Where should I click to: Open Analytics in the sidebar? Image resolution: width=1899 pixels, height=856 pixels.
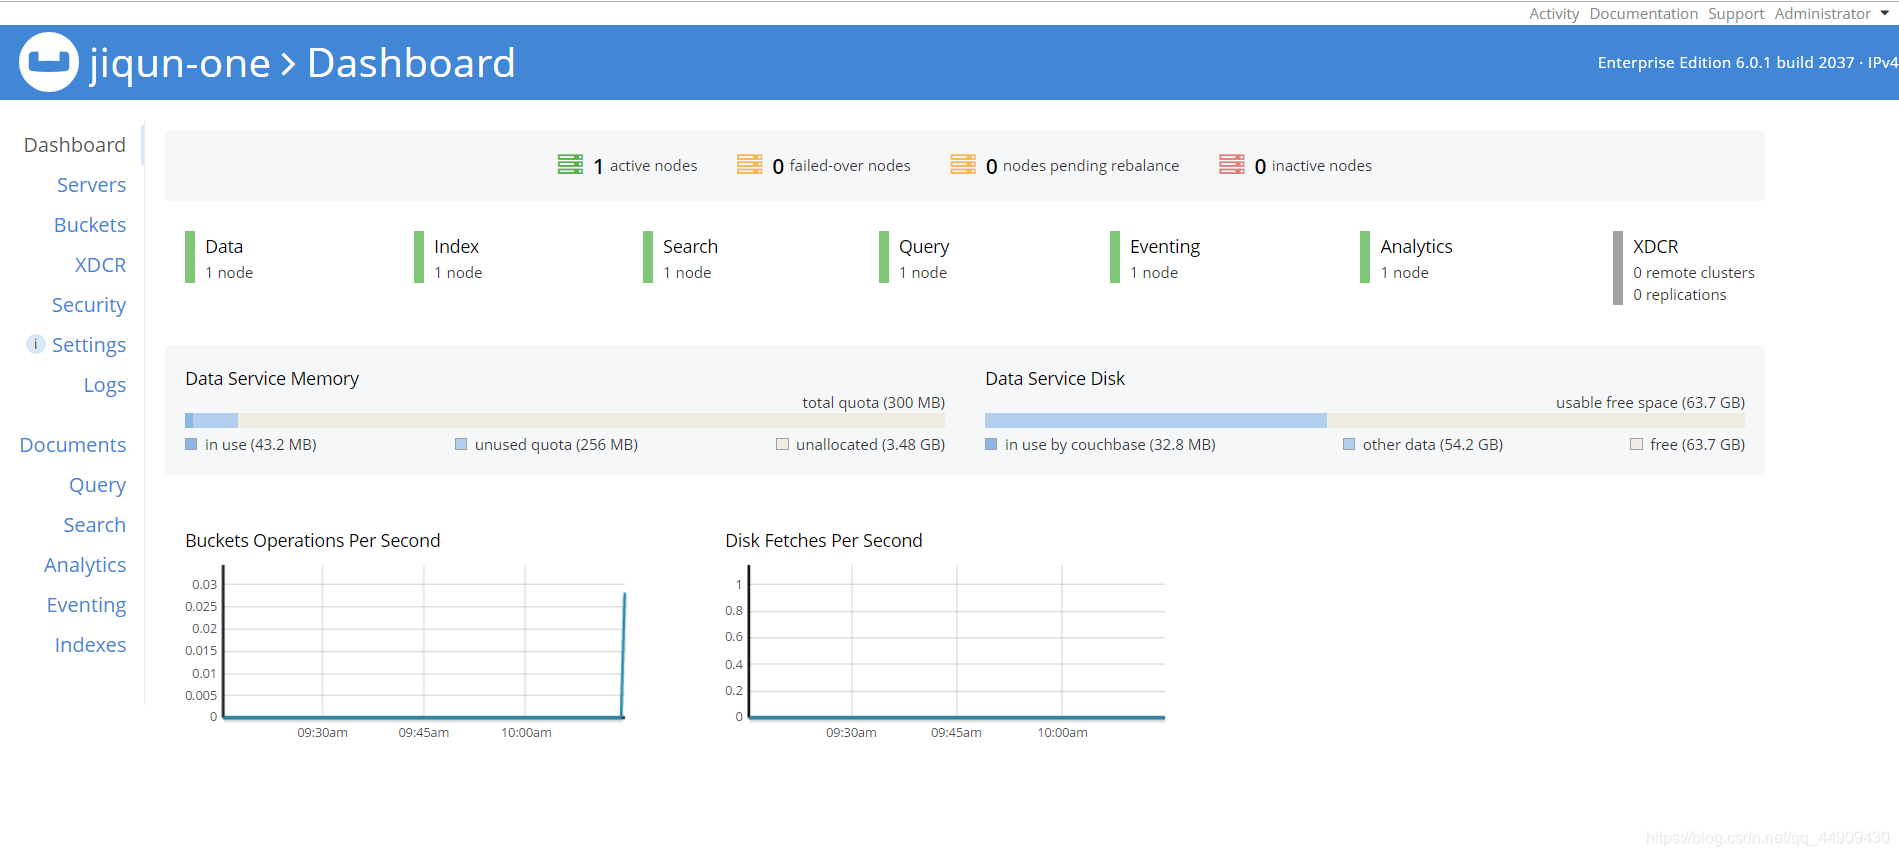pyautogui.click(x=85, y=565)
